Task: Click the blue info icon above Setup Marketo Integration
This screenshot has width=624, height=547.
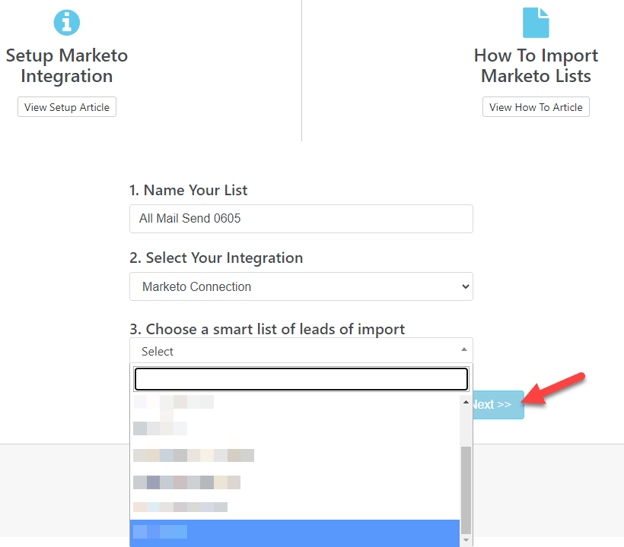Action: click(x=67, y=23)
